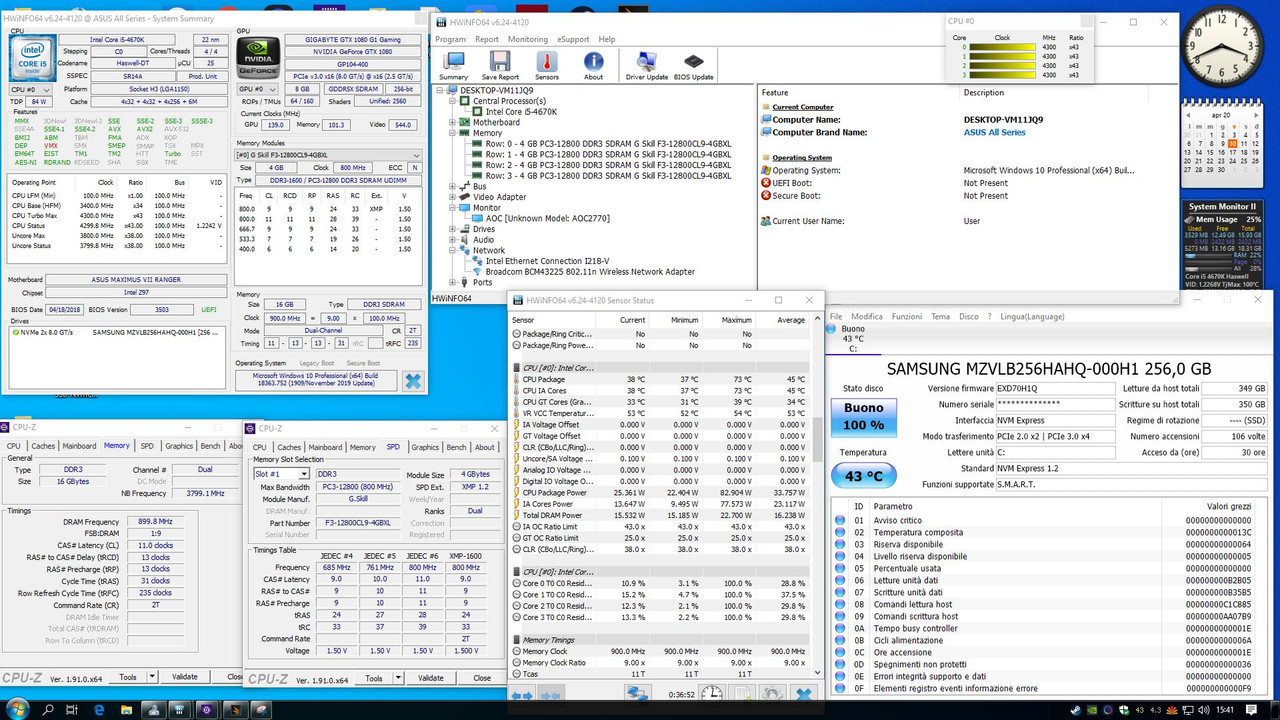This screenshot has width=1280, height=720.
Task: Click 43 °C temperature indicator button
Action: coord(864,477)
